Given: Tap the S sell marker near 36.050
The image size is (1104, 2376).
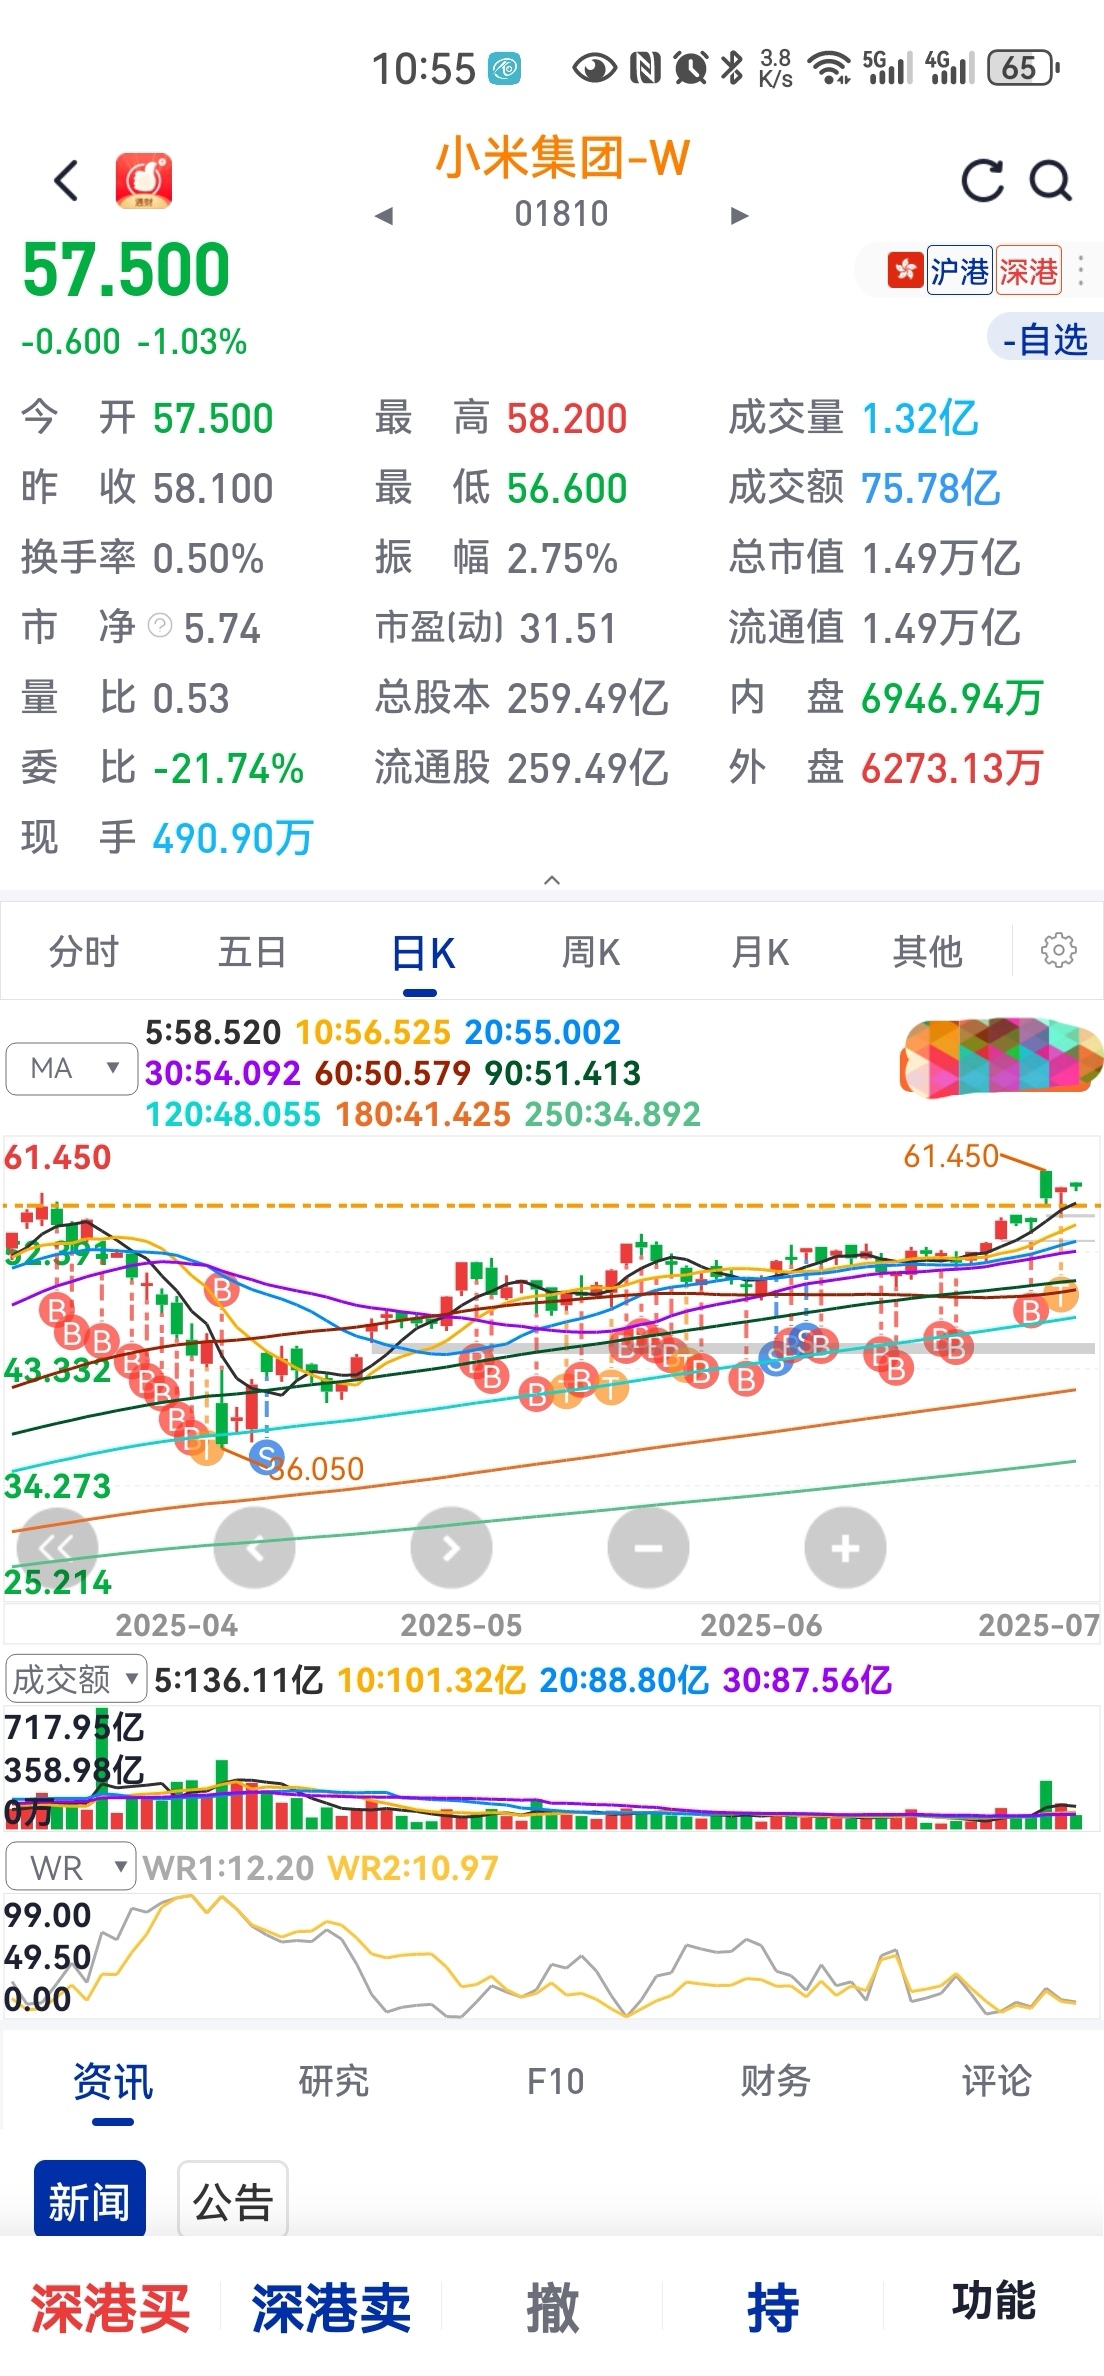Looking at the screenshot, I should tap(266, 1457).
